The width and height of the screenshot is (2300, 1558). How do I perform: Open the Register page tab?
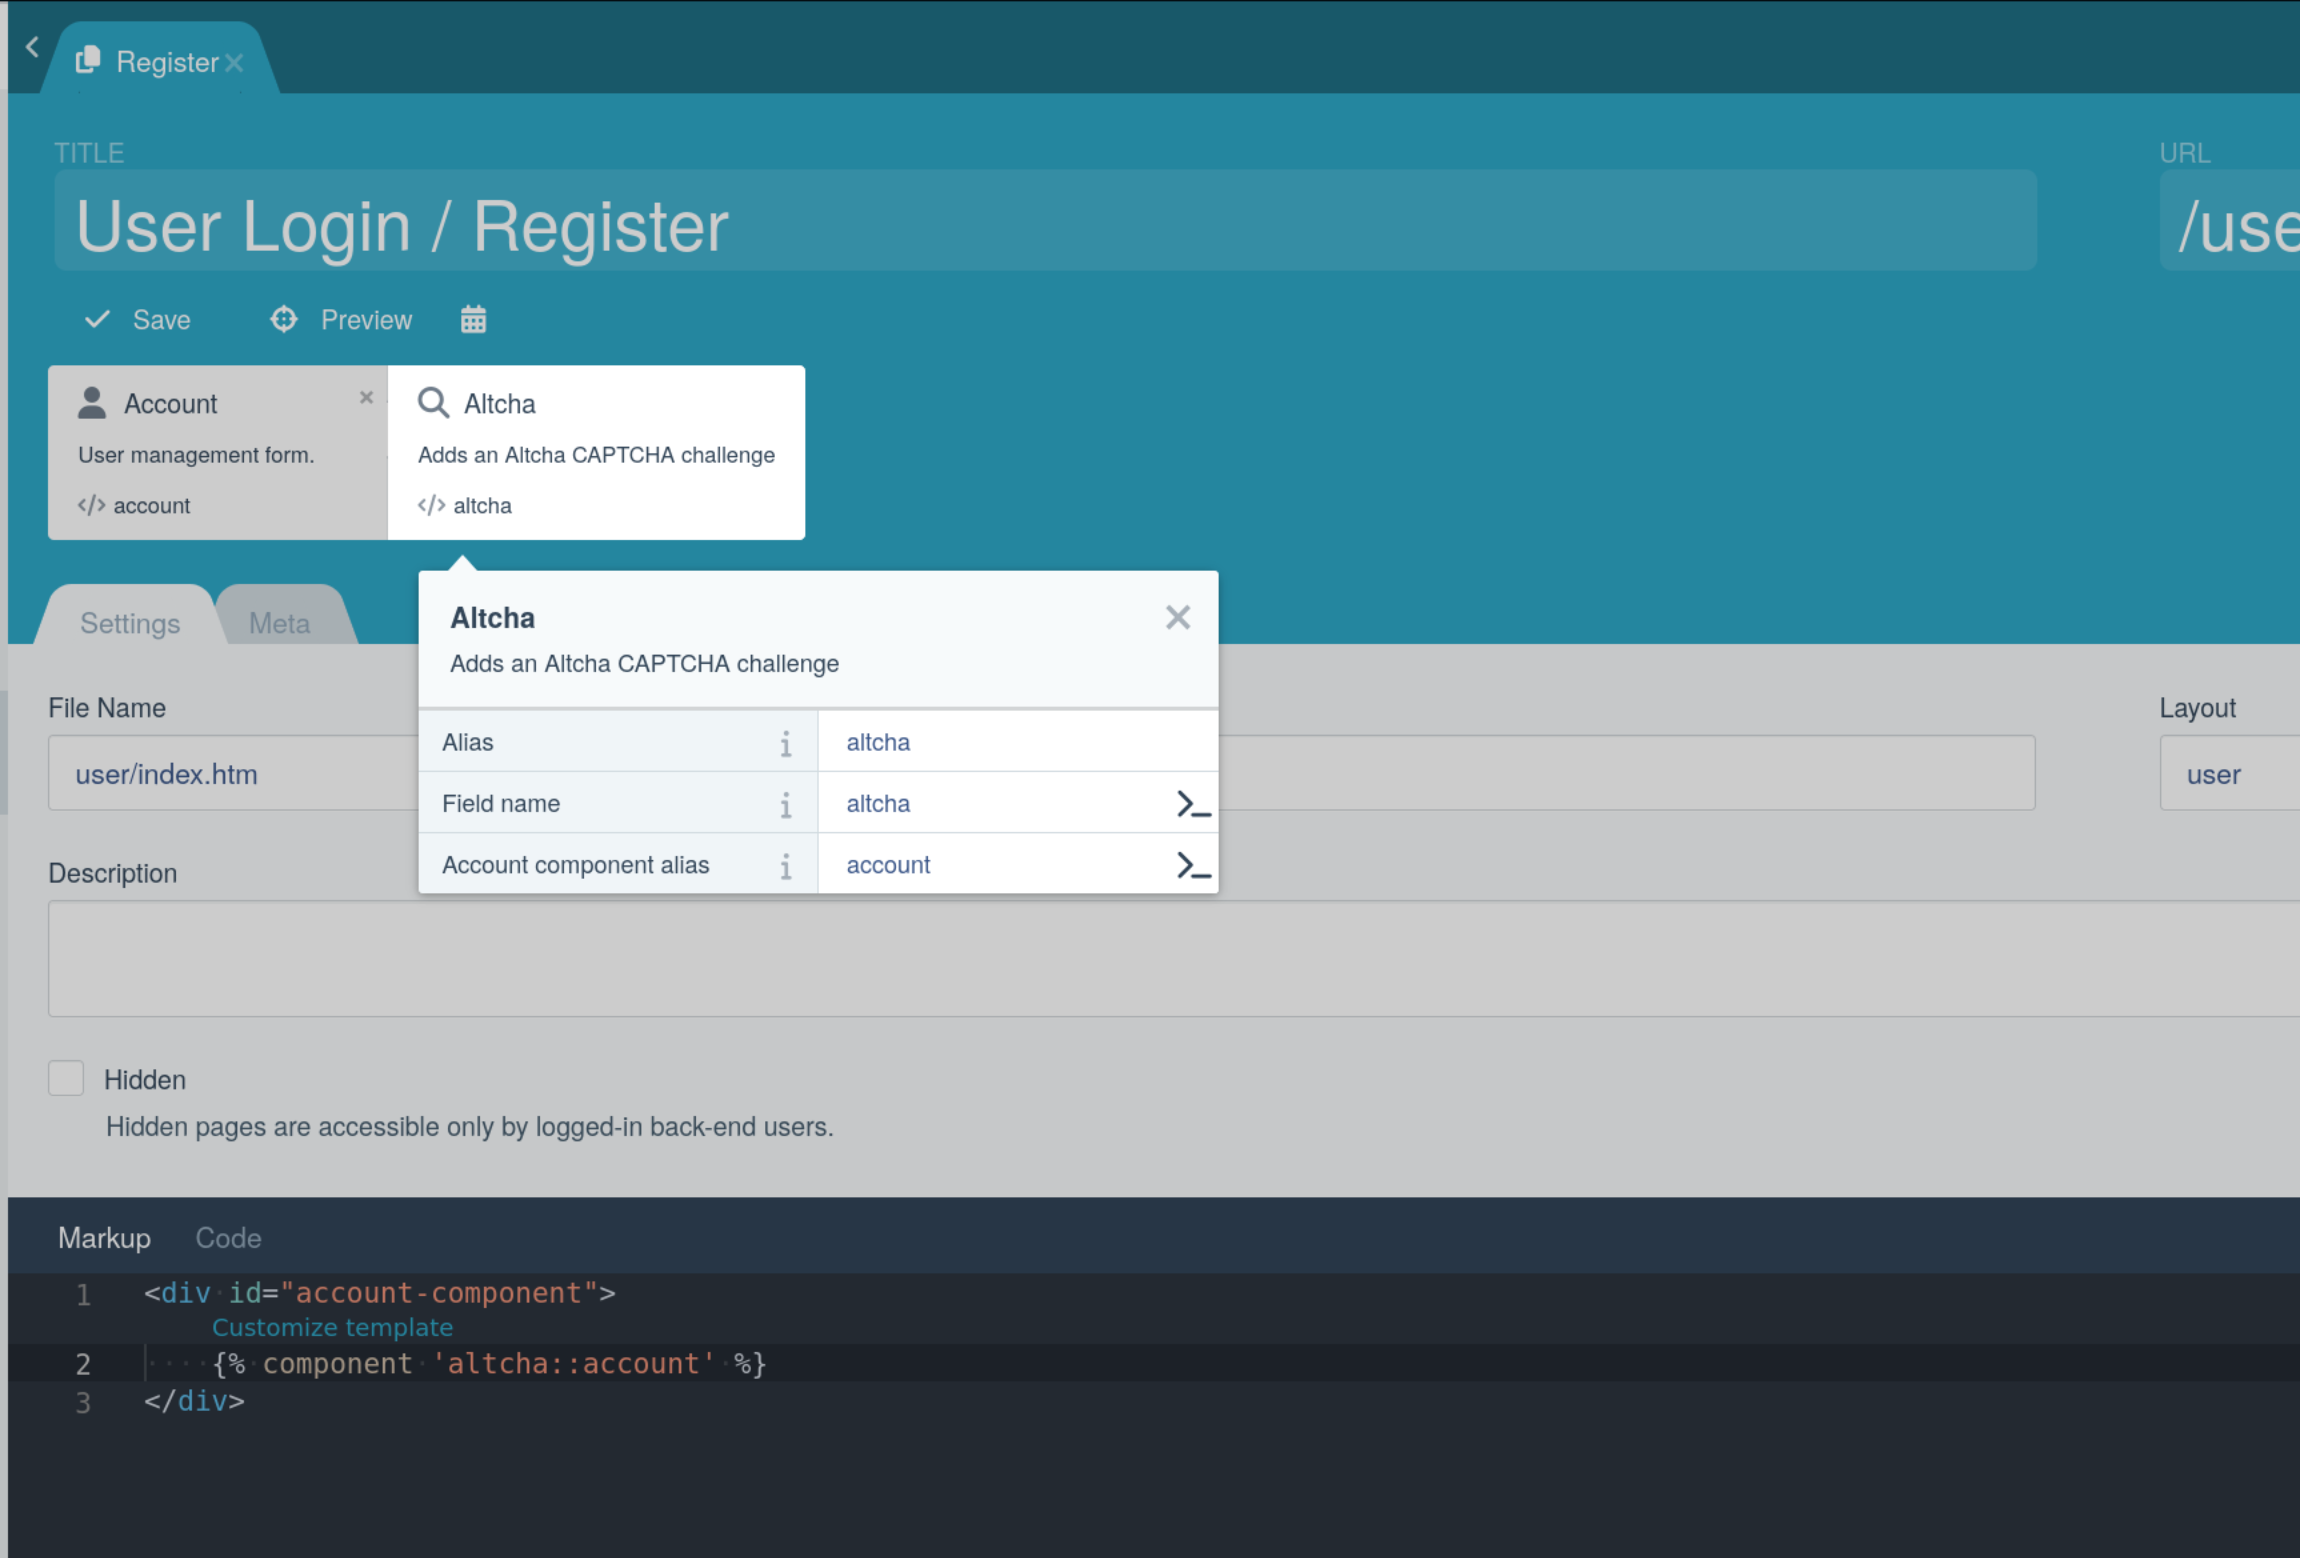pos(160,61)
